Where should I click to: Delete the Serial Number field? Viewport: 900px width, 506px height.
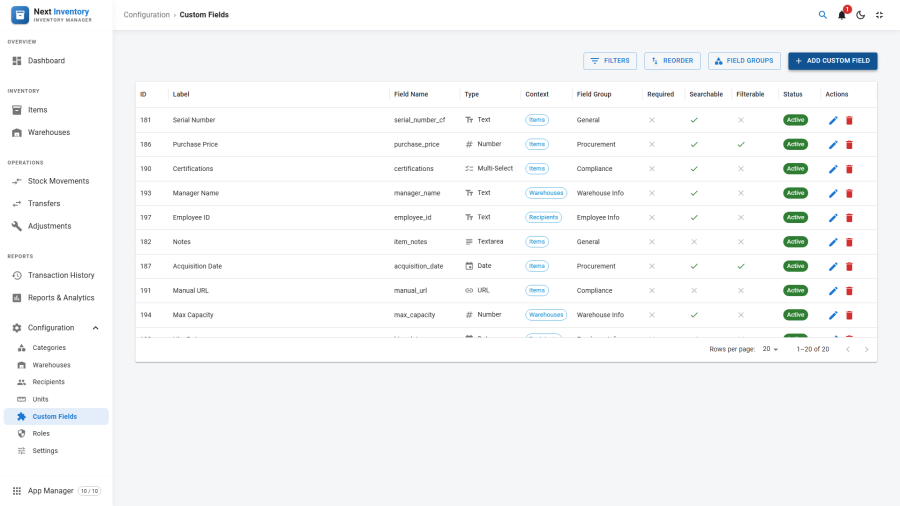849,120
